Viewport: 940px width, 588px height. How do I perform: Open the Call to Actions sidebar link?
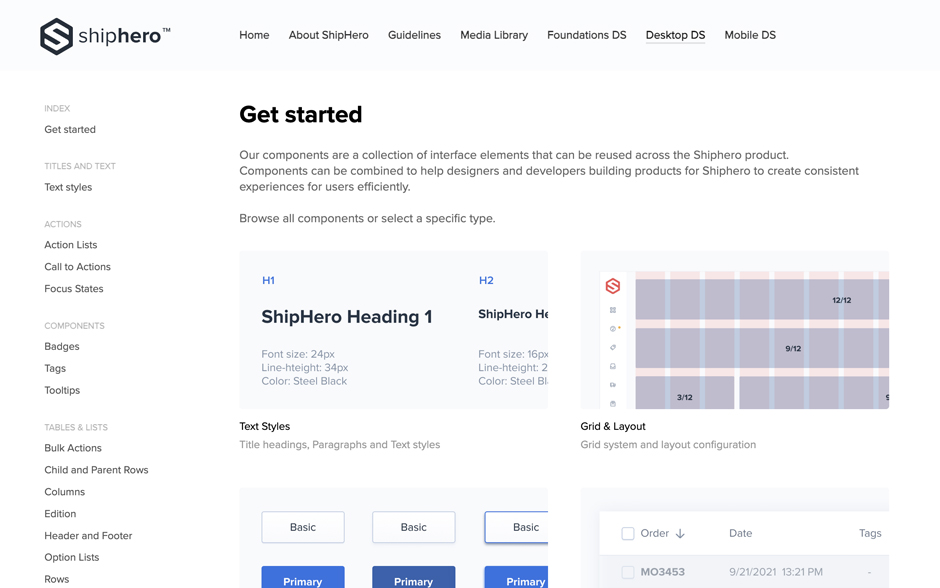[x=77, y=267]
